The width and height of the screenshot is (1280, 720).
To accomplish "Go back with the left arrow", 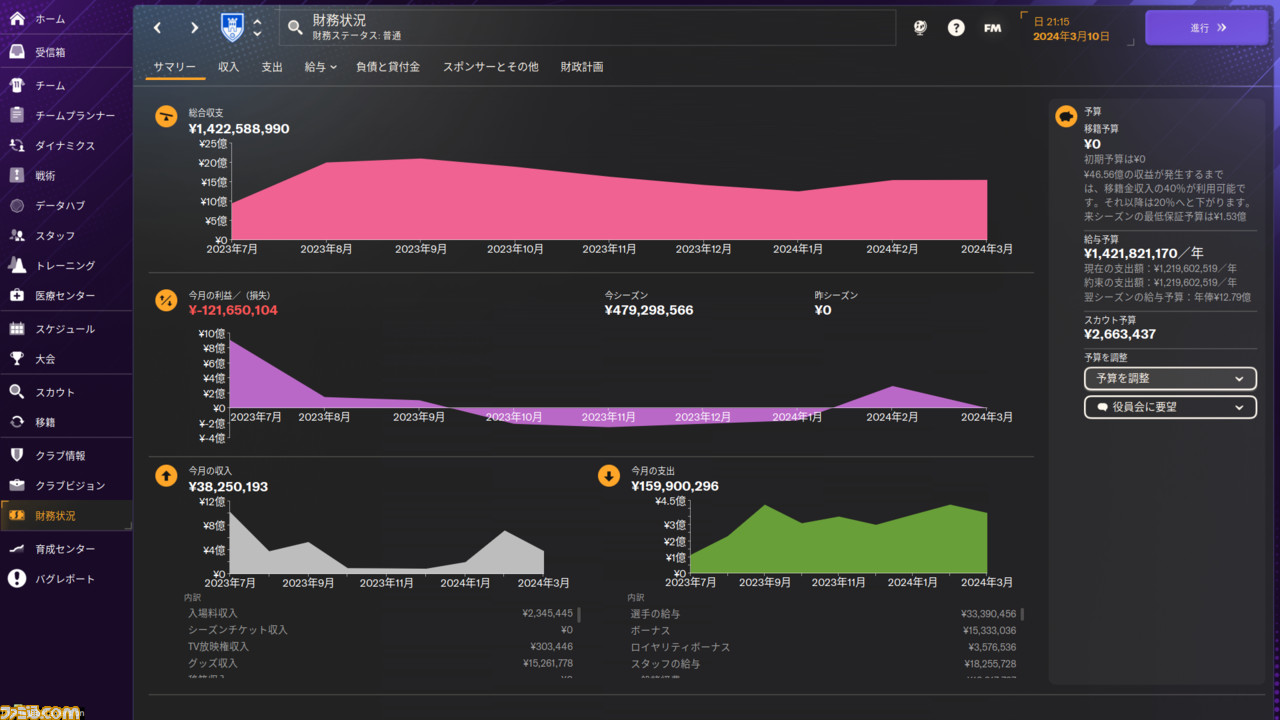I will click(x=158, y=28).
